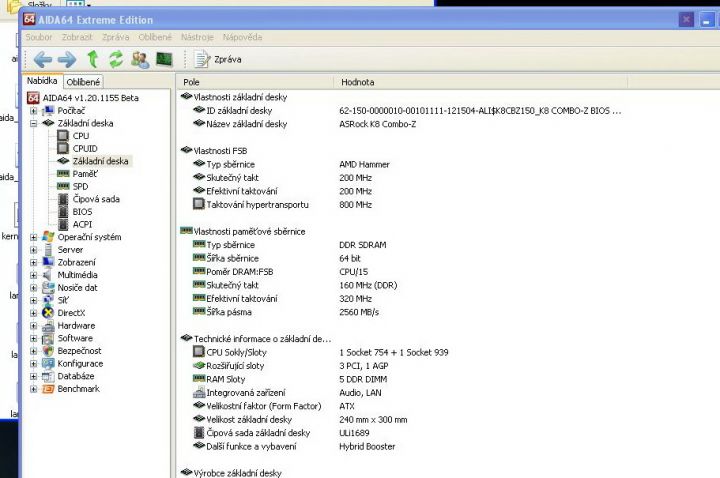Click the Software tree icon
The image size is (720, 478).
coord(48,338)
